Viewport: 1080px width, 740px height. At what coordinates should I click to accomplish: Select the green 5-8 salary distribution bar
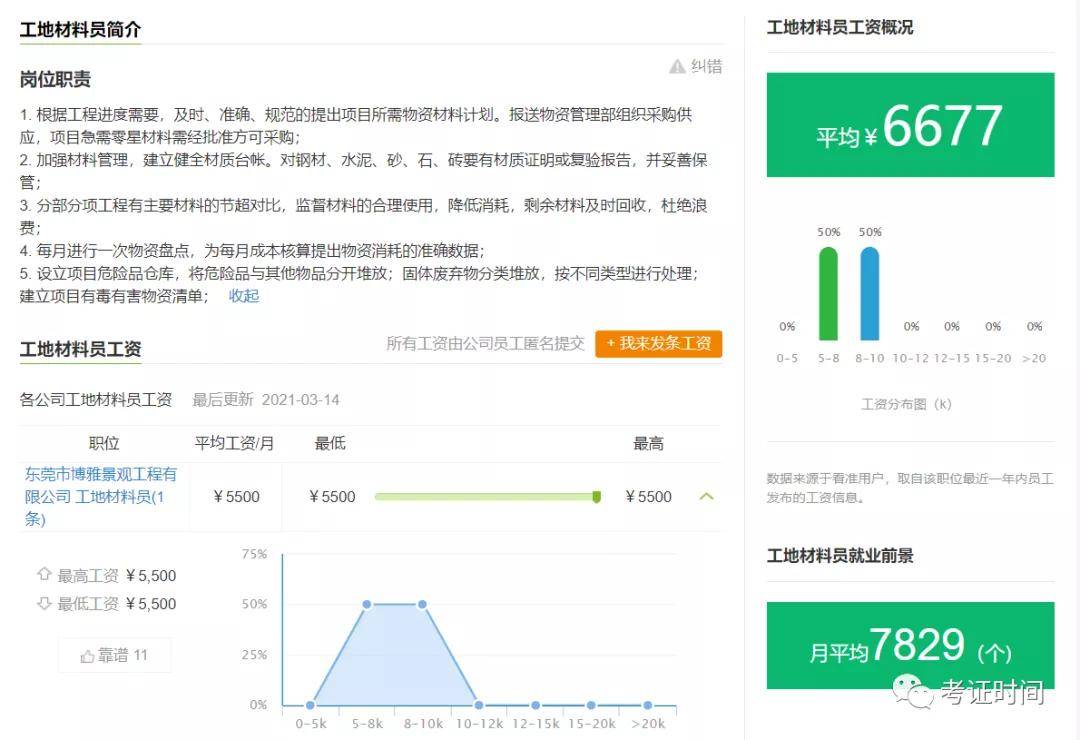click(828, 294)
